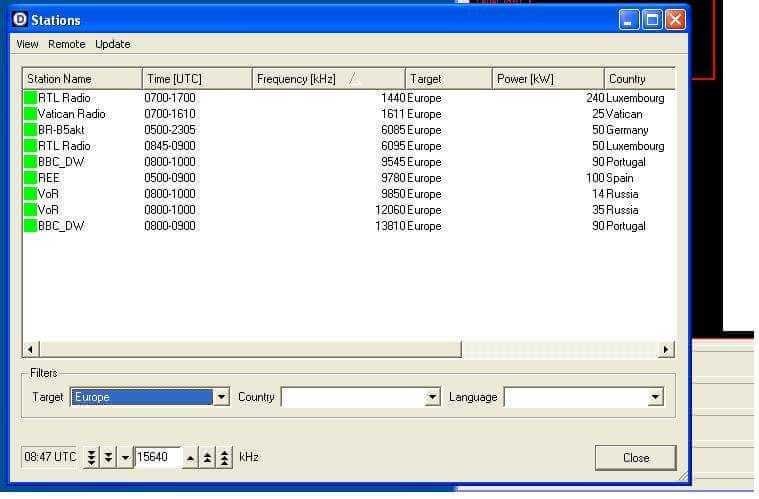This screenshot has width=759, height=499.
Task: Click the 0845-0900 time cell
Action: (x=170, y=146)
